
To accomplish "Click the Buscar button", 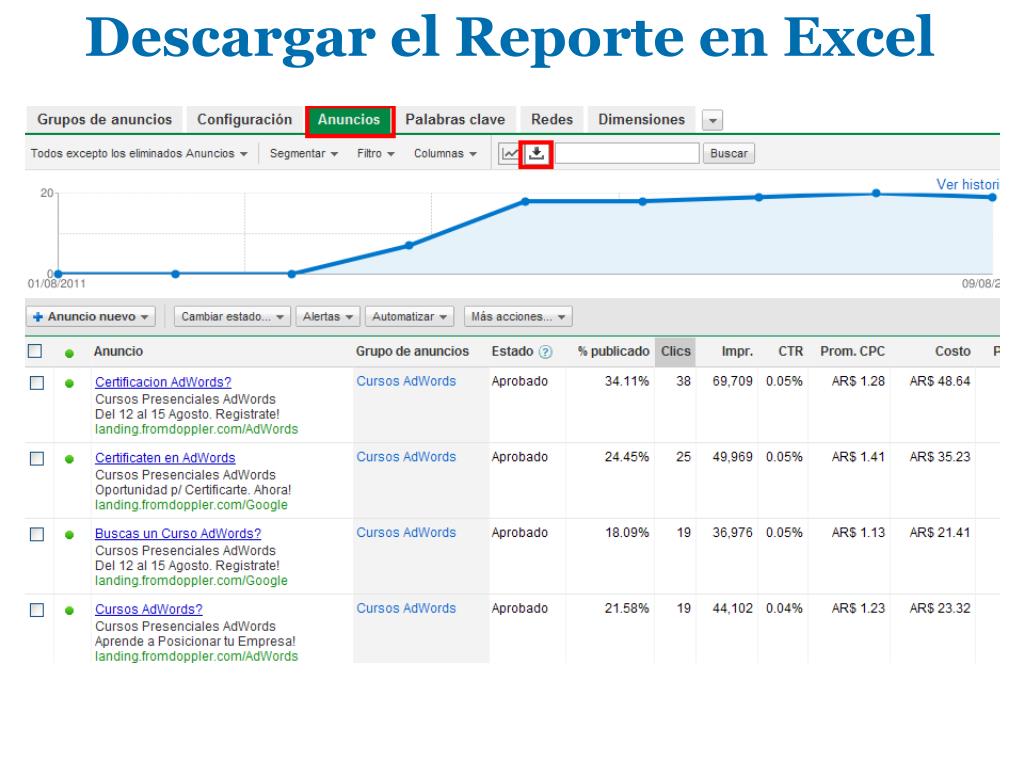I will pyautogui.click(x=729, y=153).
